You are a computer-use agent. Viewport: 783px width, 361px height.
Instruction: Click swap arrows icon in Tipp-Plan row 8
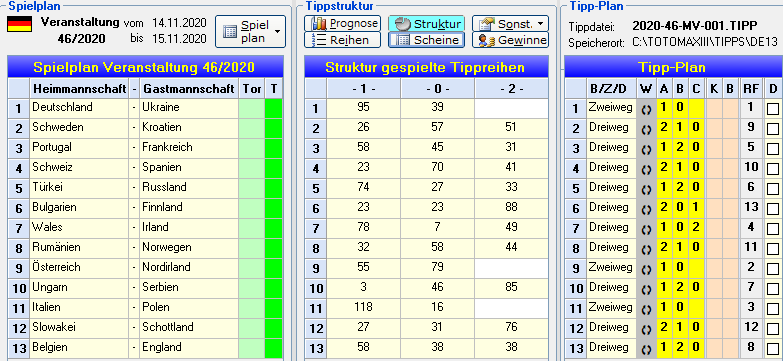646,249
